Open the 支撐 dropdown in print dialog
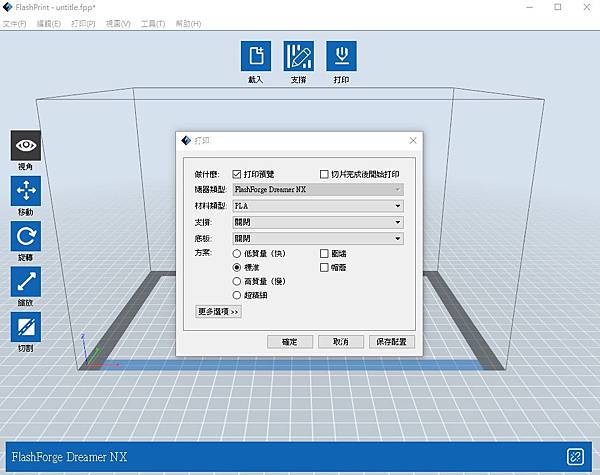The image size is (600, 475). click(317, 222)
